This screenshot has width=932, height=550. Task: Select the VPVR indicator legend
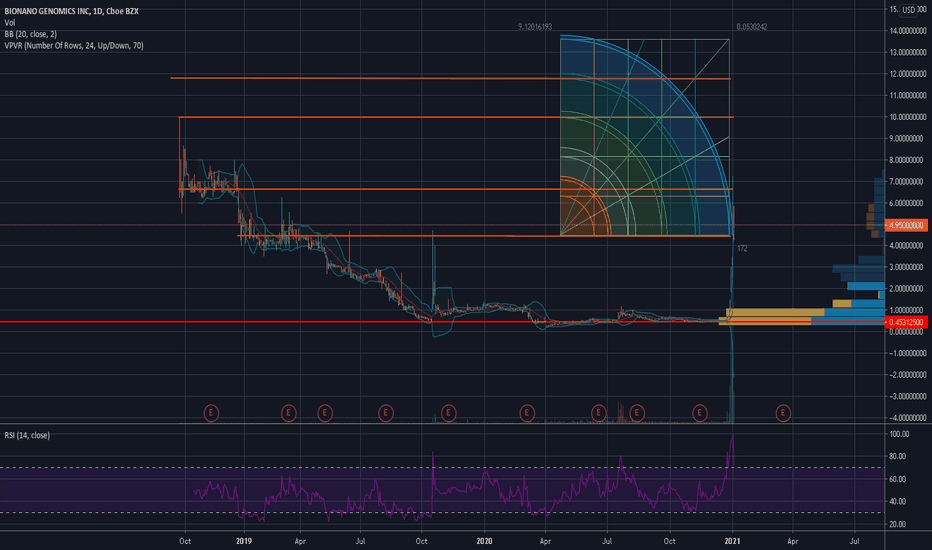coord(74,45)
